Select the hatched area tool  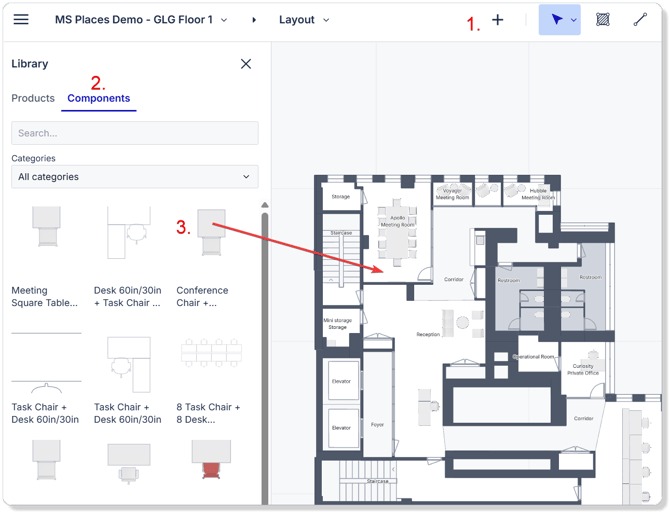pos(603,20)
